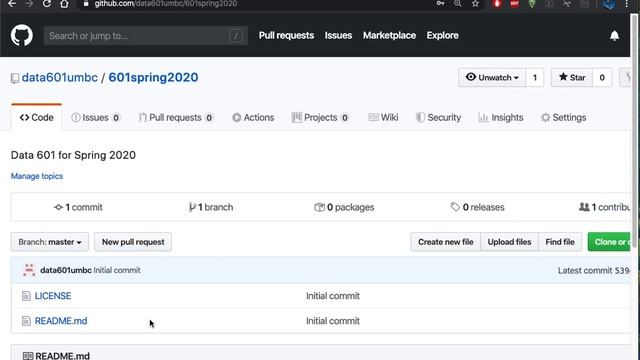Click Create new file button
Image resolution: width=640 pixels, height=360 pixels.
[446, 242]
